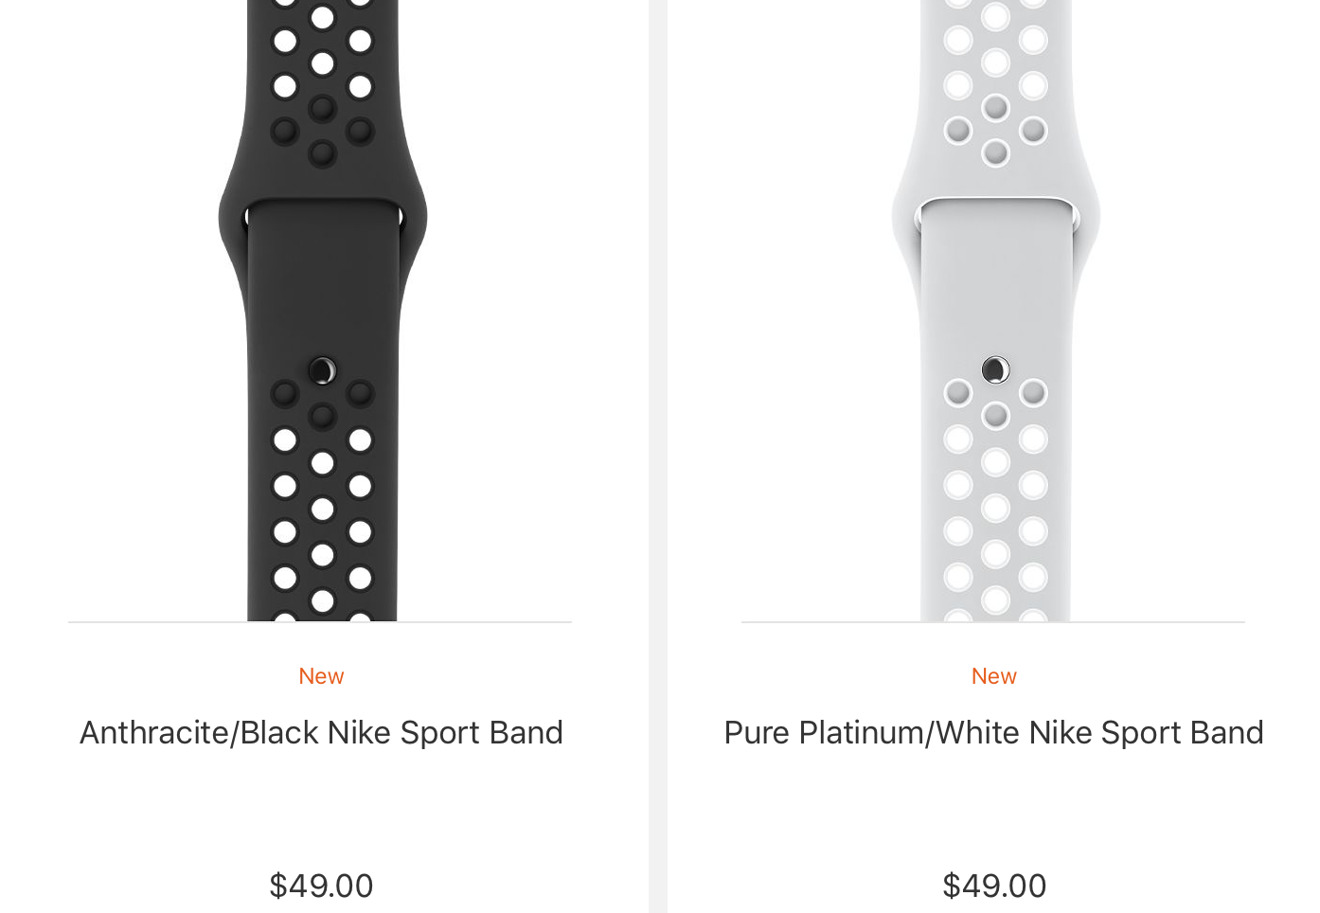Click the Pure Platinum/White band product image

[x=995, y=310]
